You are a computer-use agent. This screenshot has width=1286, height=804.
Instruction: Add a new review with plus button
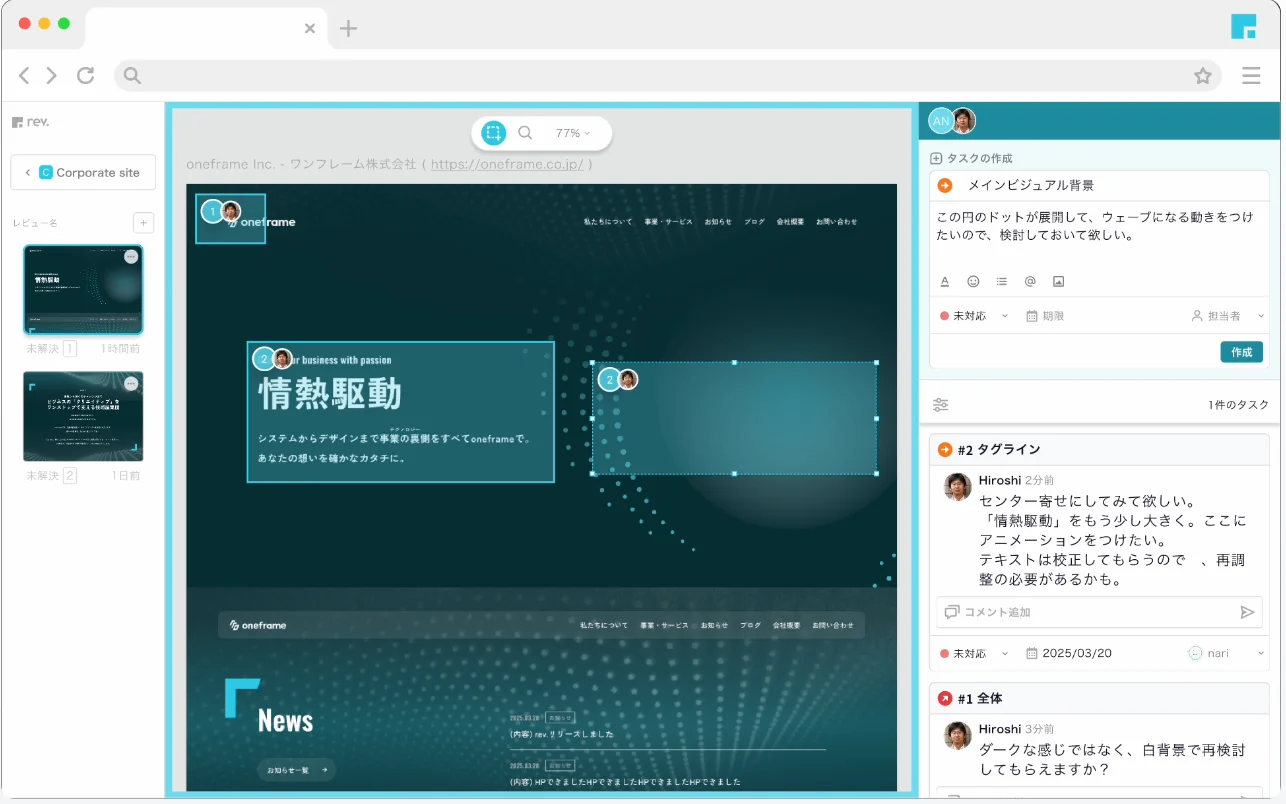[x=143, y=223]
